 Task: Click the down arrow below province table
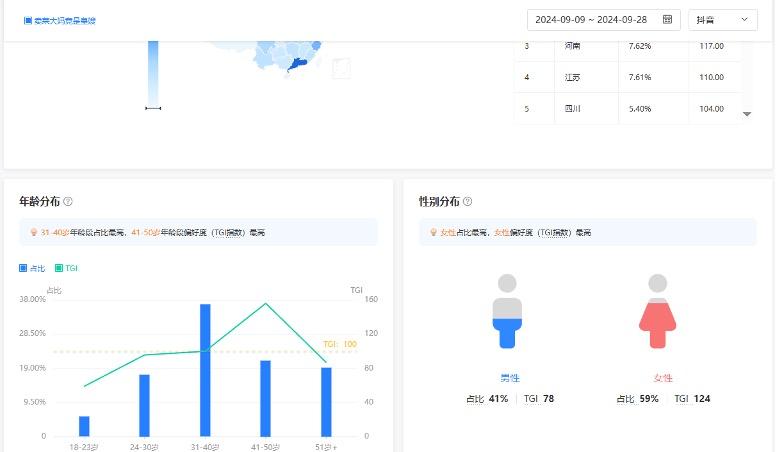pyautogui.click(x=747, y=115)
